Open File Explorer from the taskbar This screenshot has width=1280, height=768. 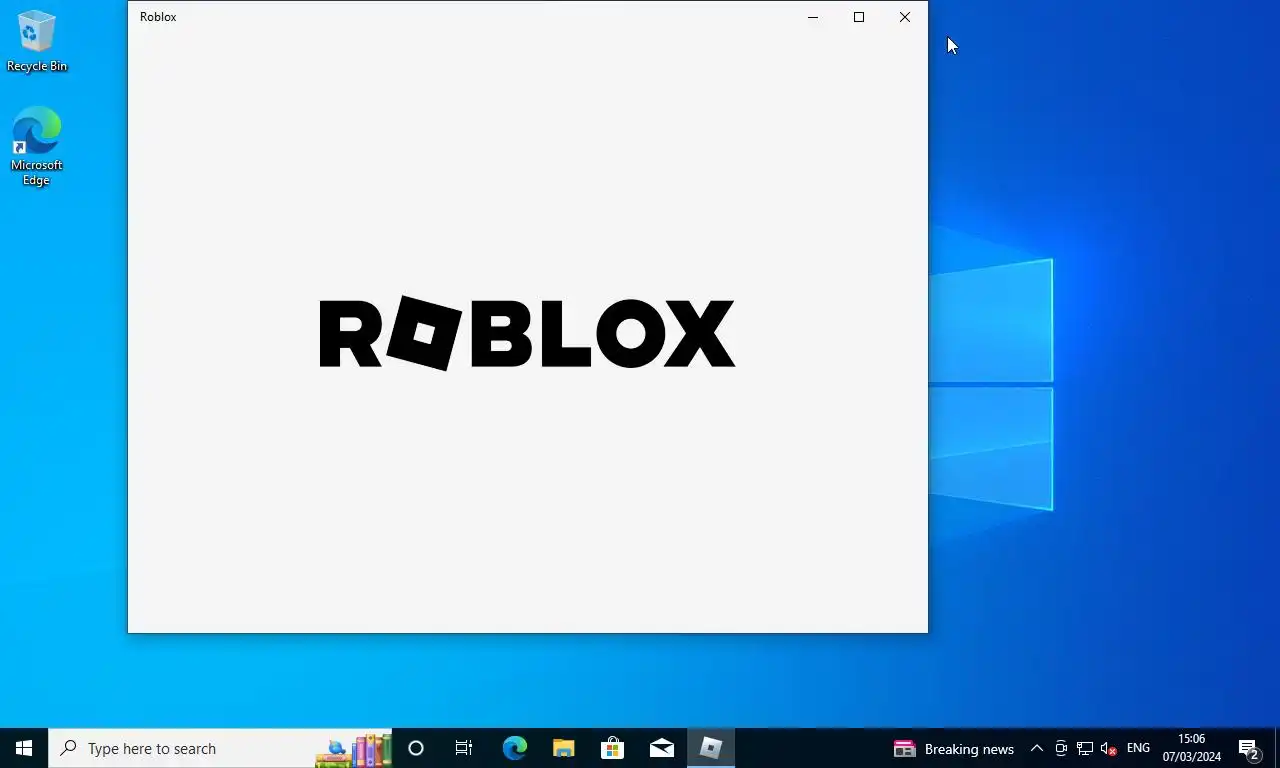click(x=563, y=748)
